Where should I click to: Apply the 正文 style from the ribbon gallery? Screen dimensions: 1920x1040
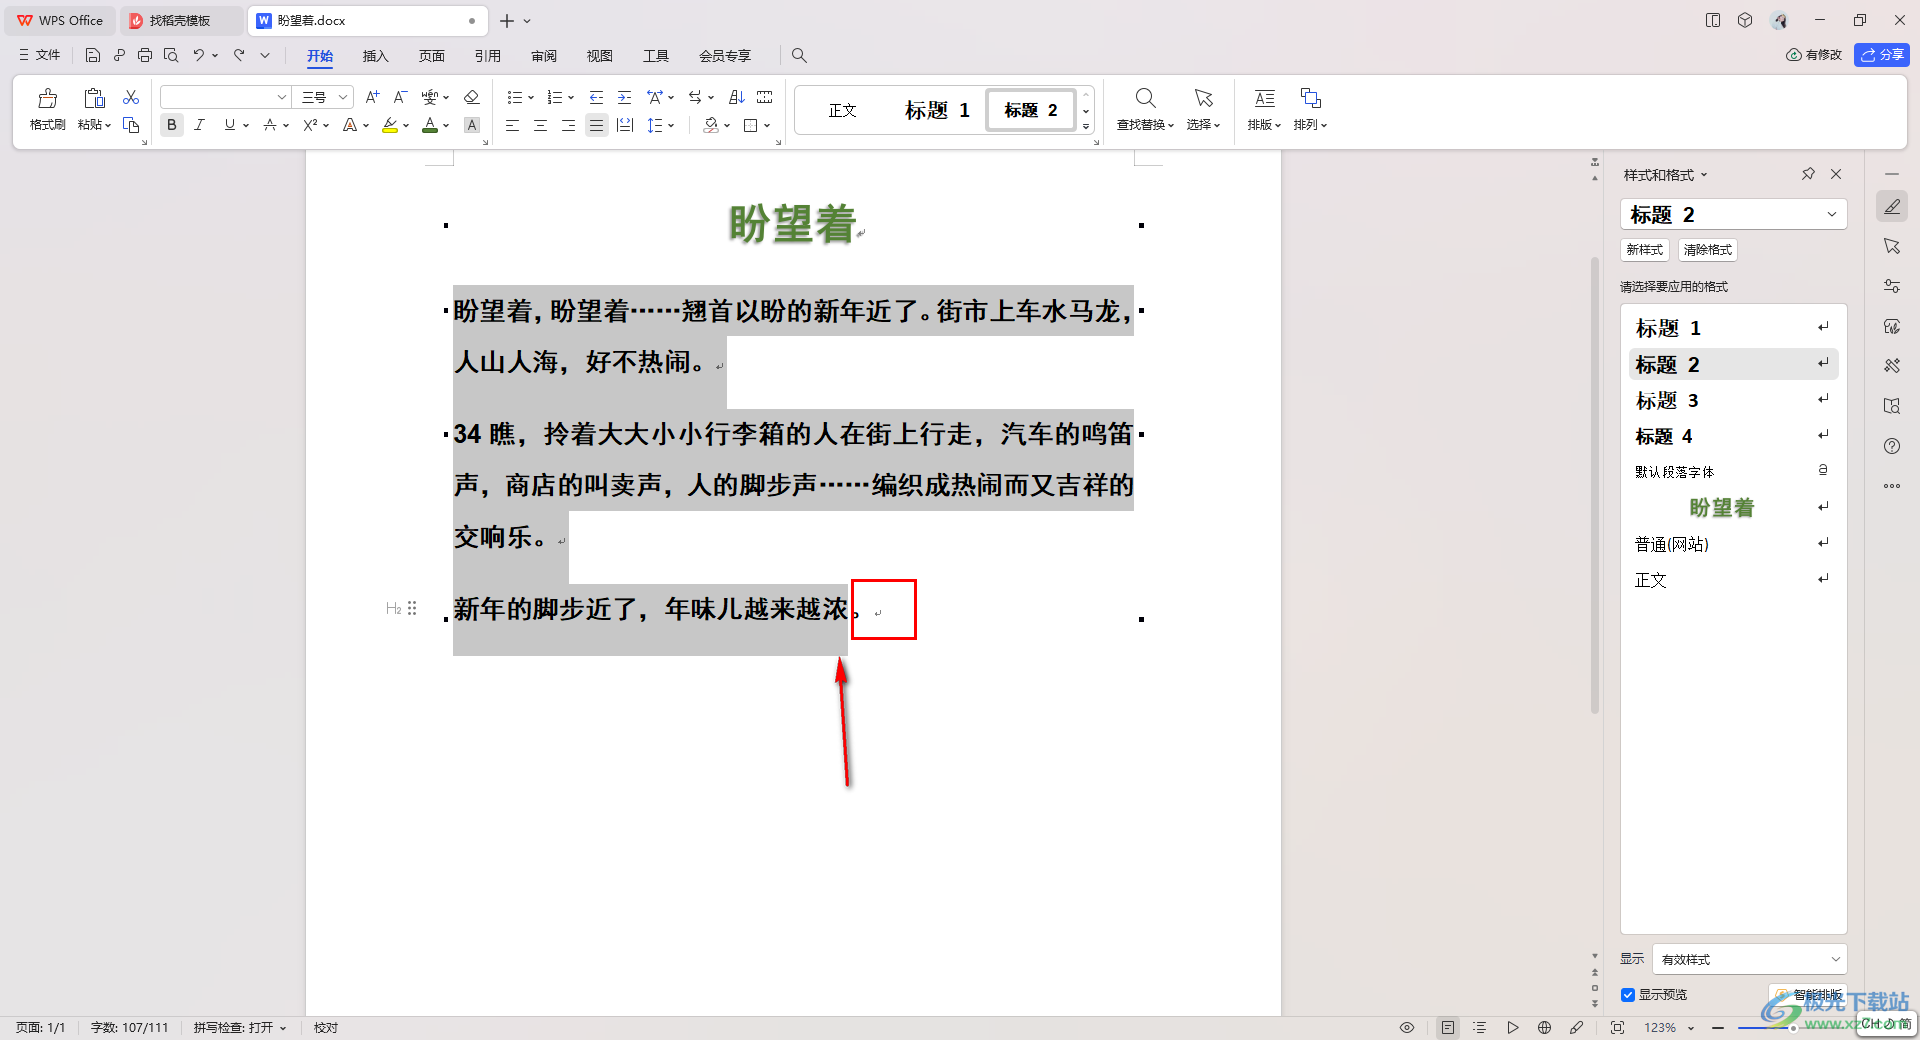point(842,110)
